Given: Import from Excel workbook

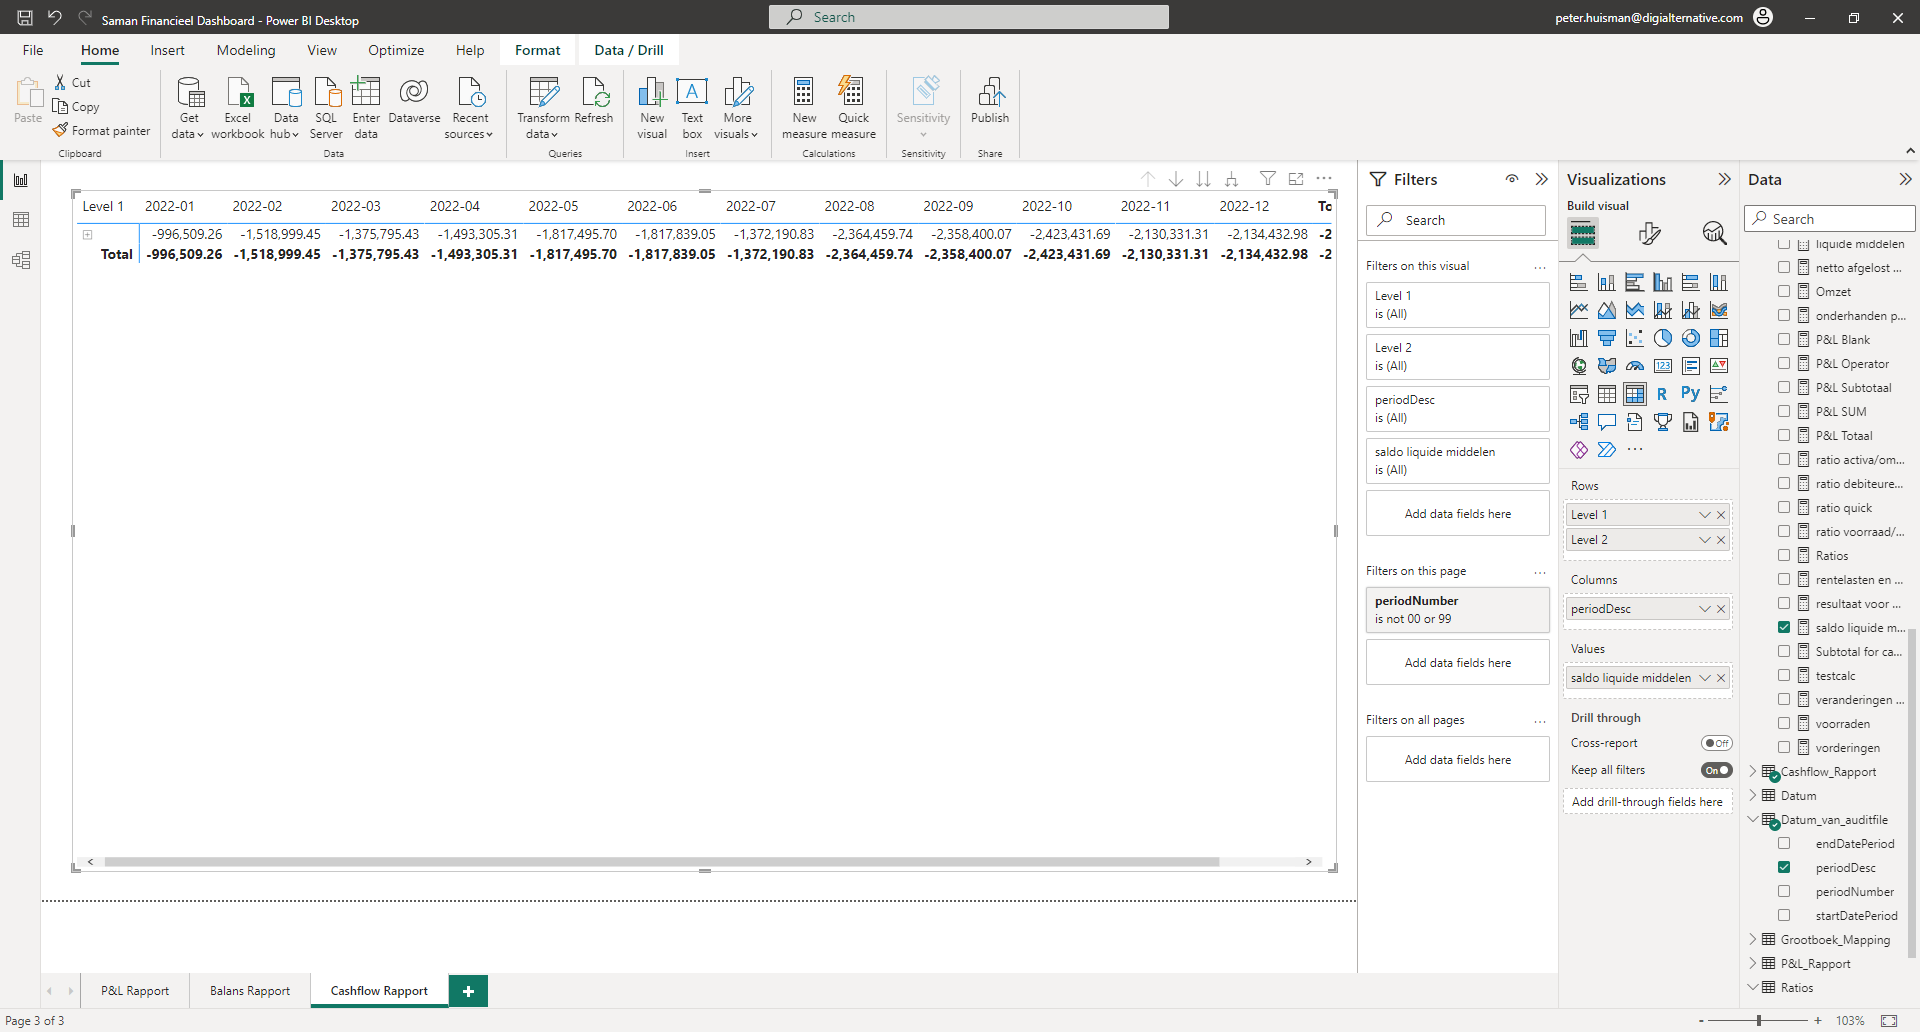Looking at the screenshot, I should [x=238, y=108].
